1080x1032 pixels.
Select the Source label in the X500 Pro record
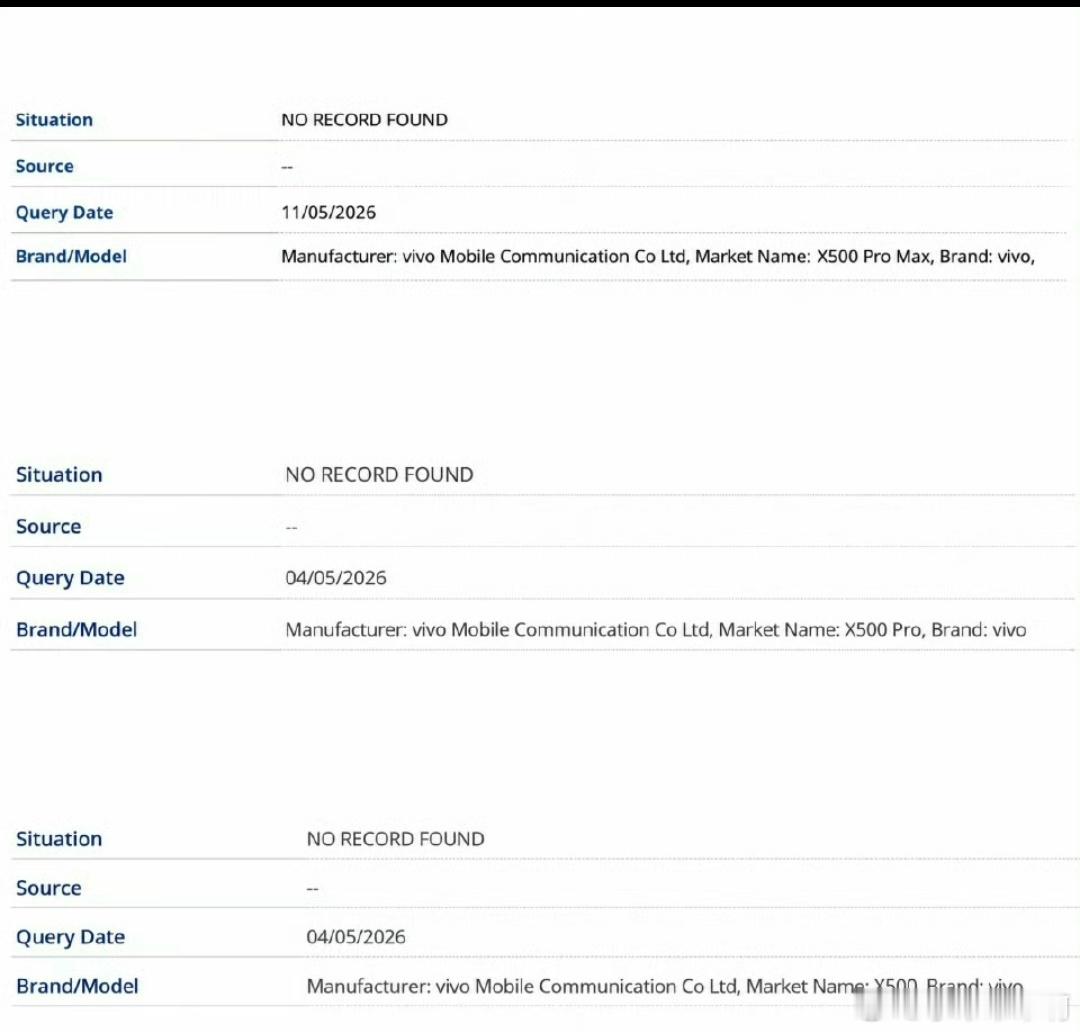[48, 526]
